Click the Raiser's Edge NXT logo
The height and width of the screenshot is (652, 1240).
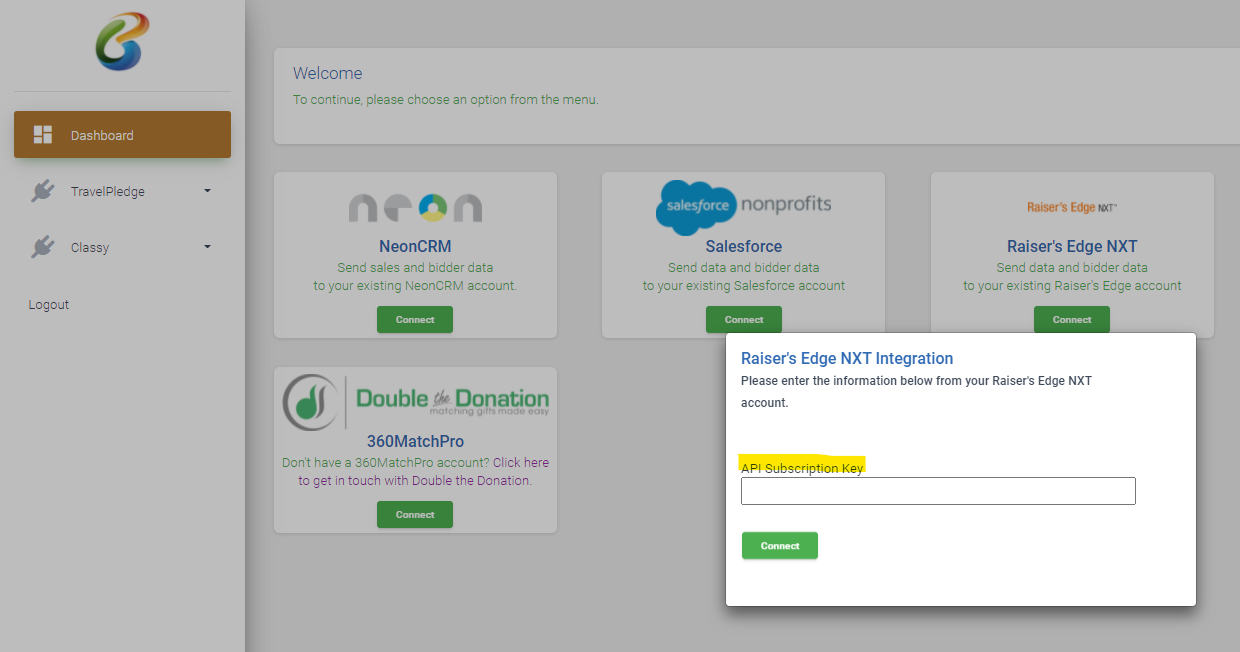[x=1072, y=207]
